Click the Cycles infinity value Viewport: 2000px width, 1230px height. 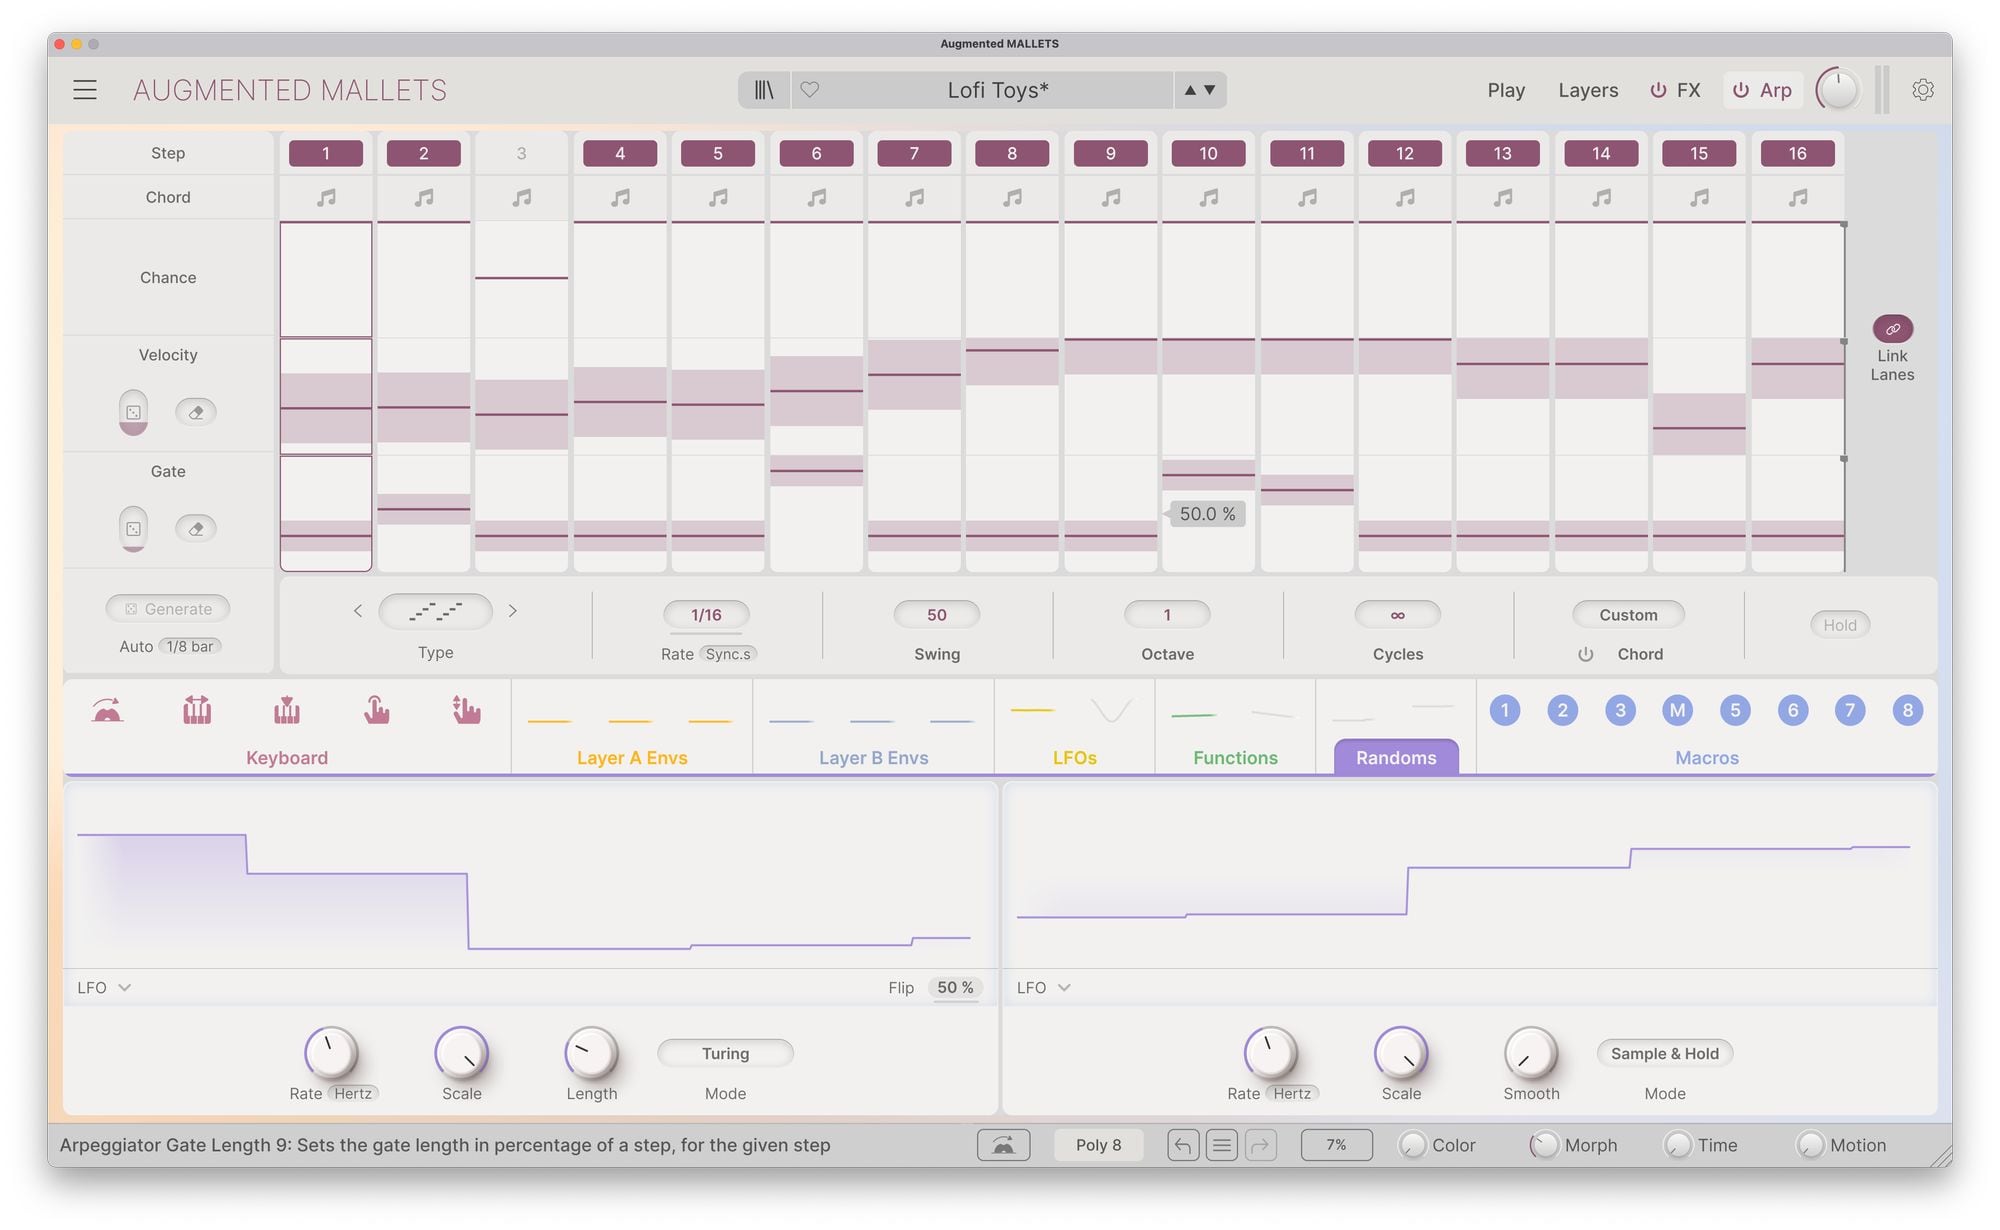click(1398, 615)
